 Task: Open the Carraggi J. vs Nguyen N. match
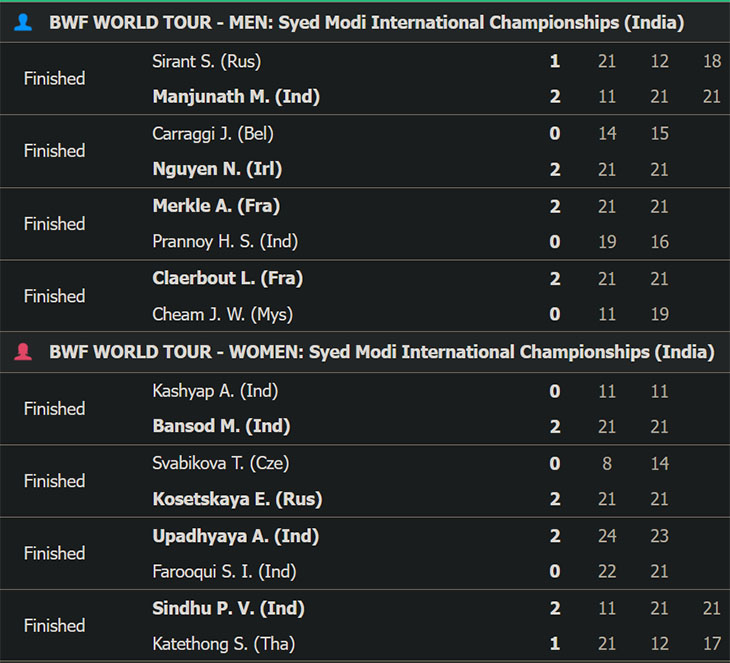[x=365, y=151]
